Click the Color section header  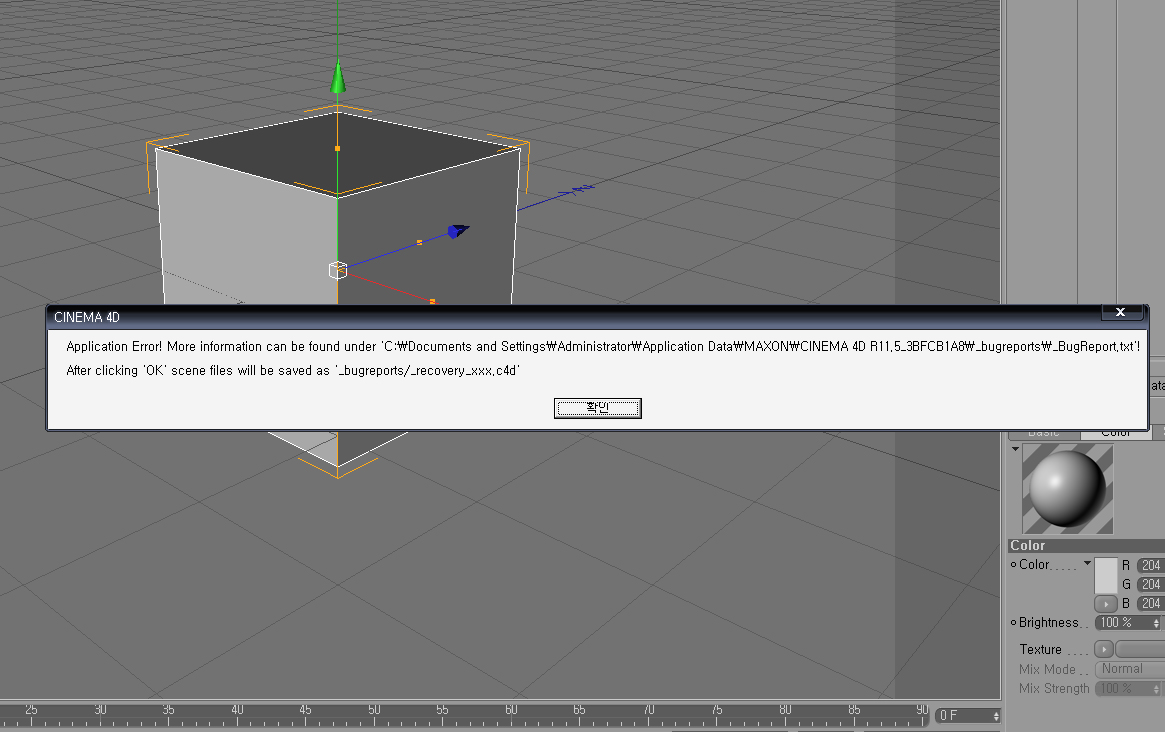[x=1086, y=545]
